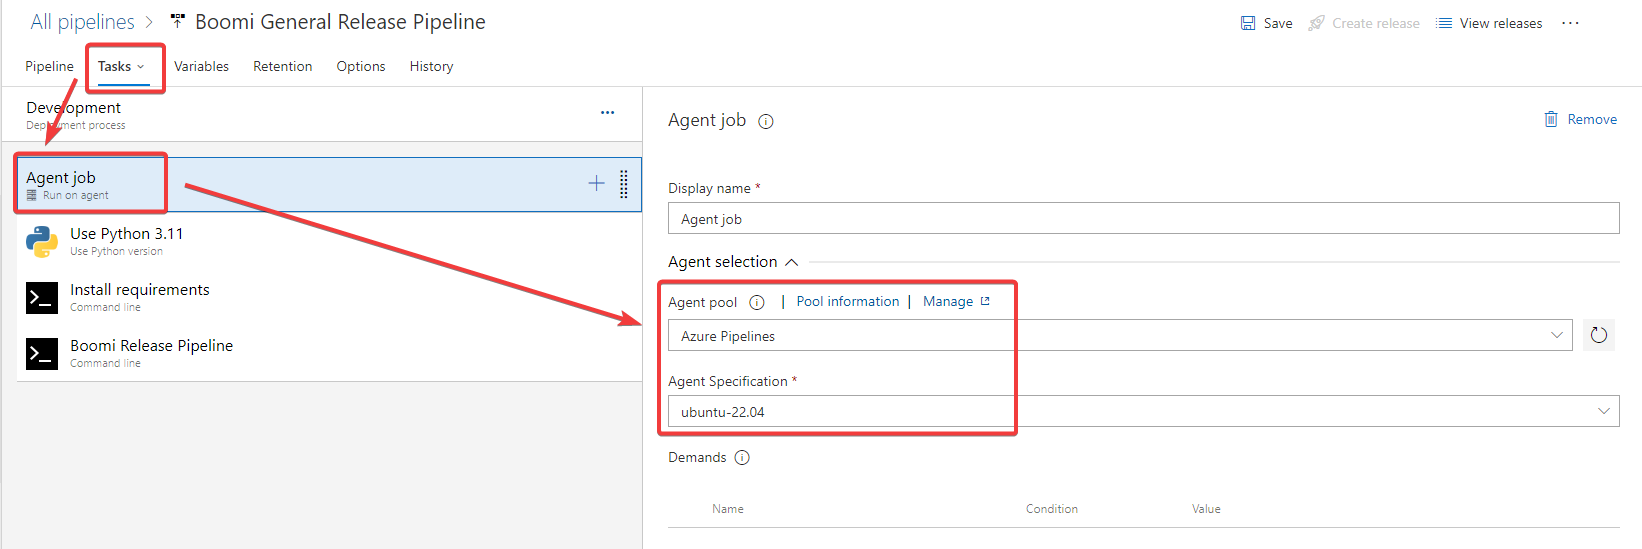Click the breadcrumb chevron after All pipelines
Image resolution: width=1642 pixels, height=549 pixels.
pyautogui.click(x=149, y=22)
